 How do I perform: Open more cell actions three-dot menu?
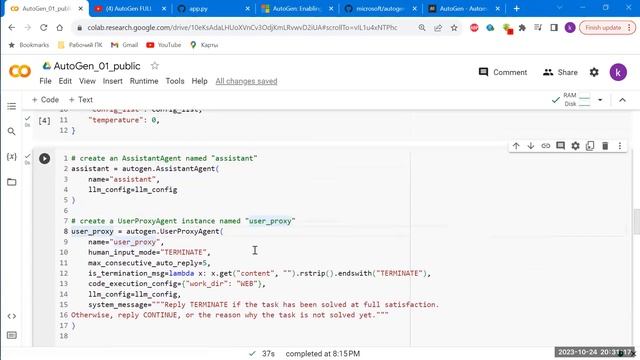tap(620, 146)
